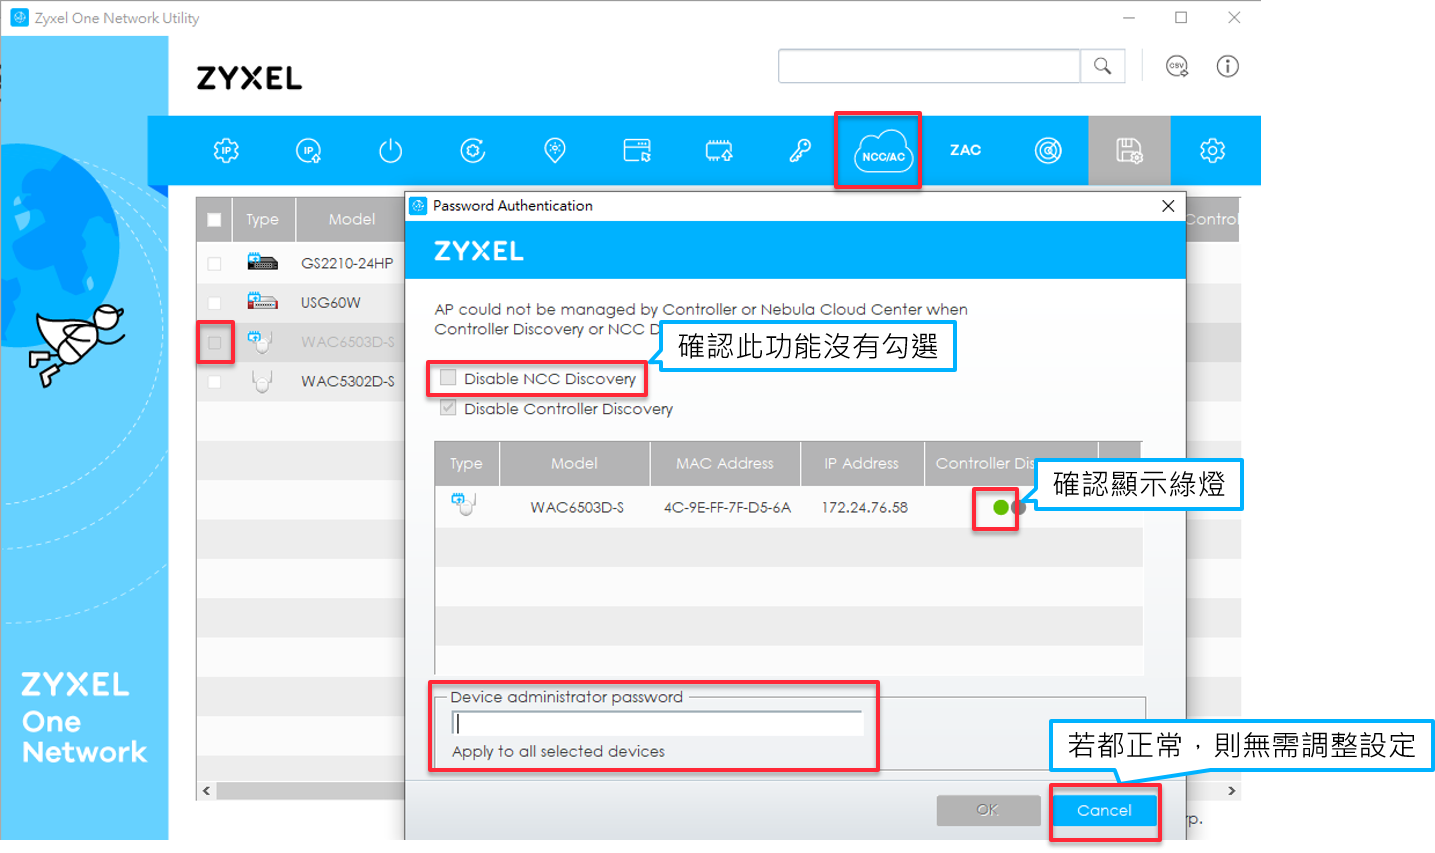
Task: Close the Password Authentication dialog
Action: coord(1168,206)
